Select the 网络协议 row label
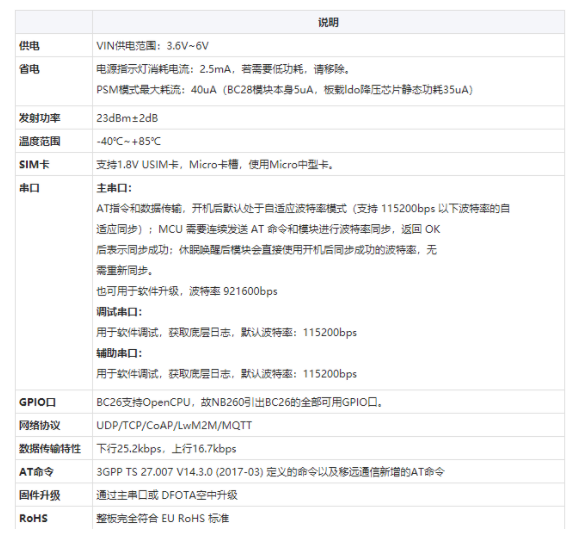Image resolution: width=576 pixels, height=553 pixels. (x=39, y=425)
